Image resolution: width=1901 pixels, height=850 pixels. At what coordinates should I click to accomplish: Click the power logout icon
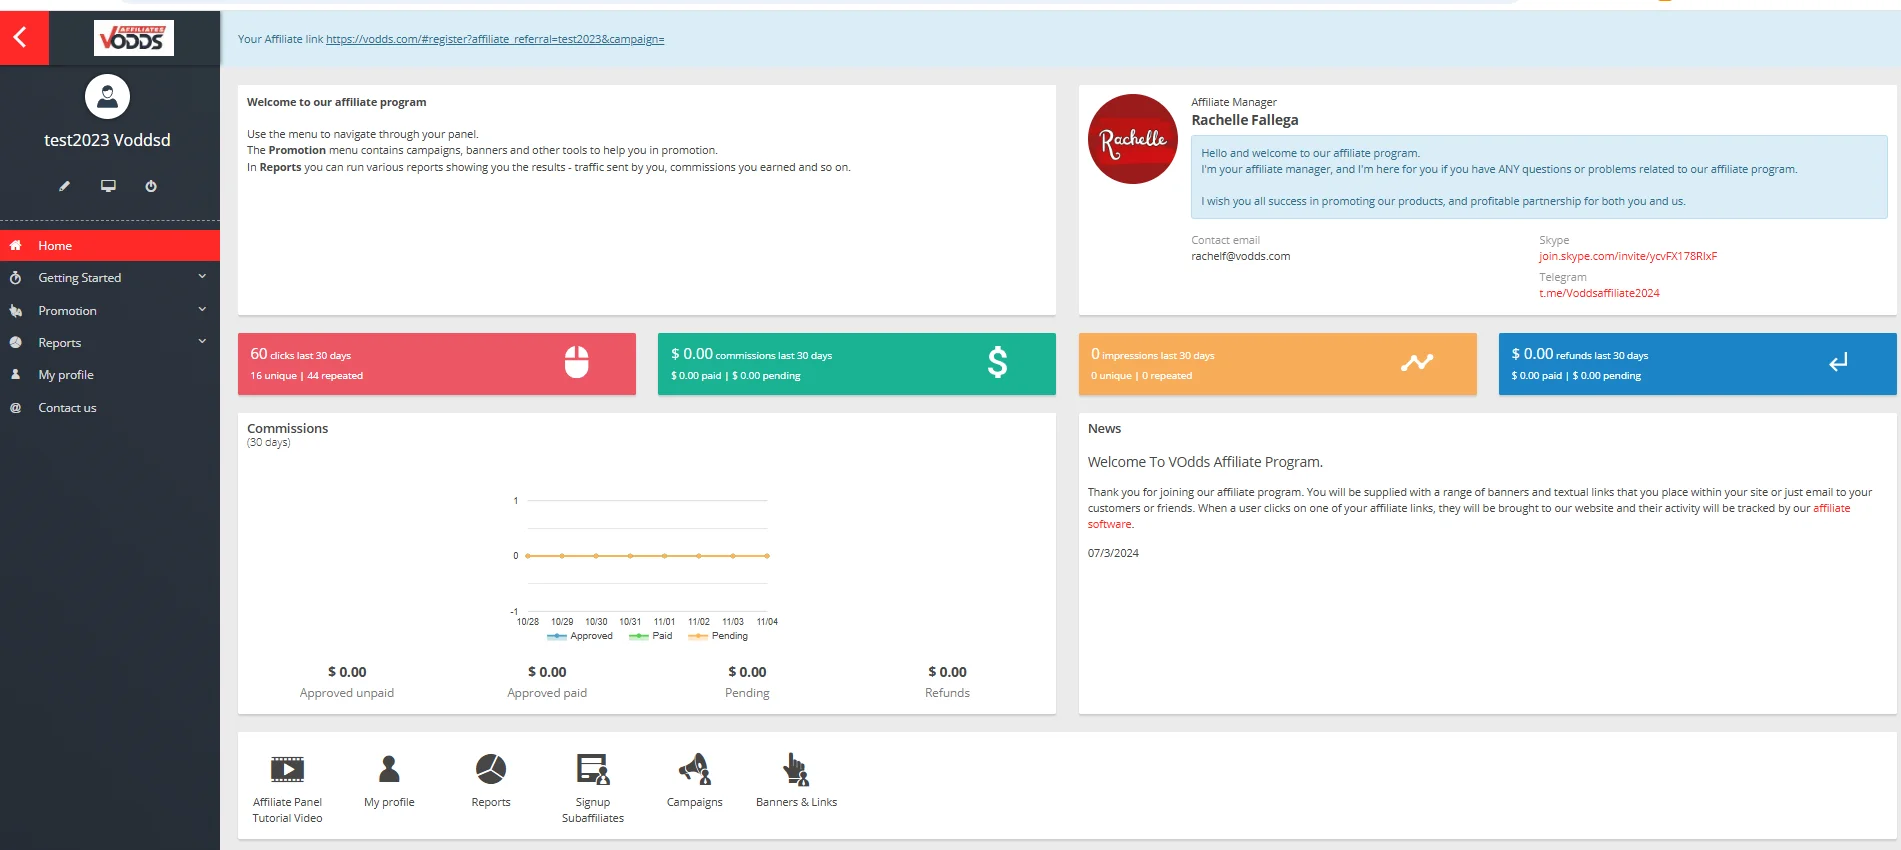click(x=151, y=186)
